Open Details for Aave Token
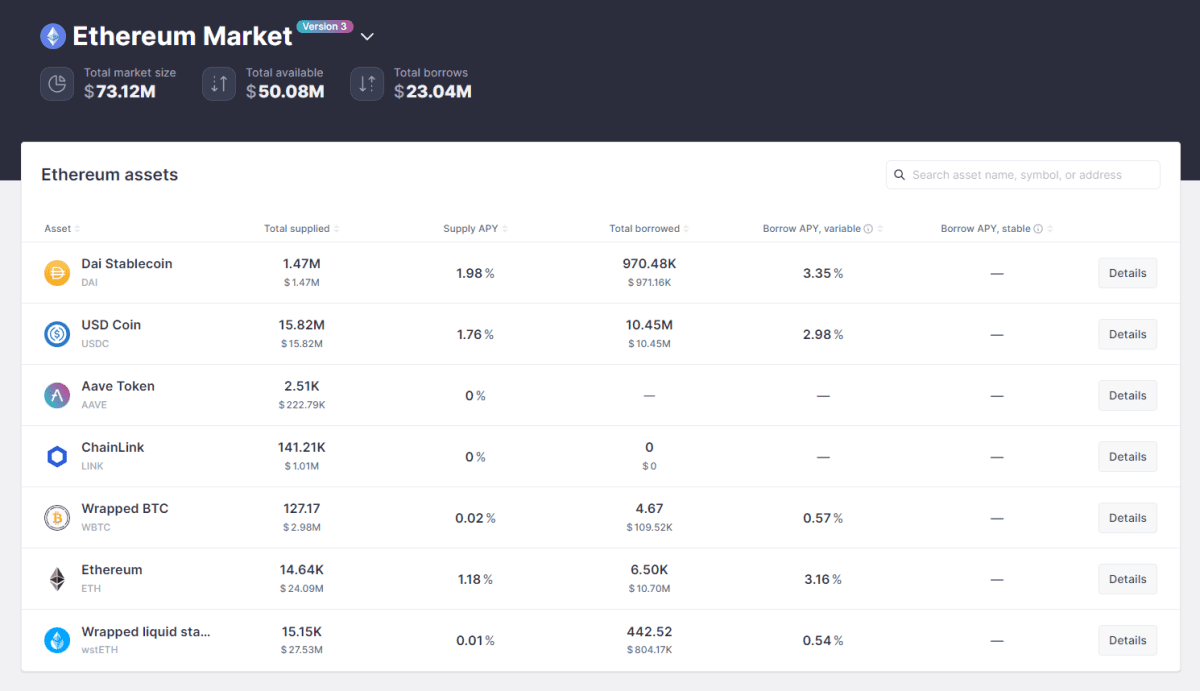This screenshot has width=1200, height=691. 1127,395
